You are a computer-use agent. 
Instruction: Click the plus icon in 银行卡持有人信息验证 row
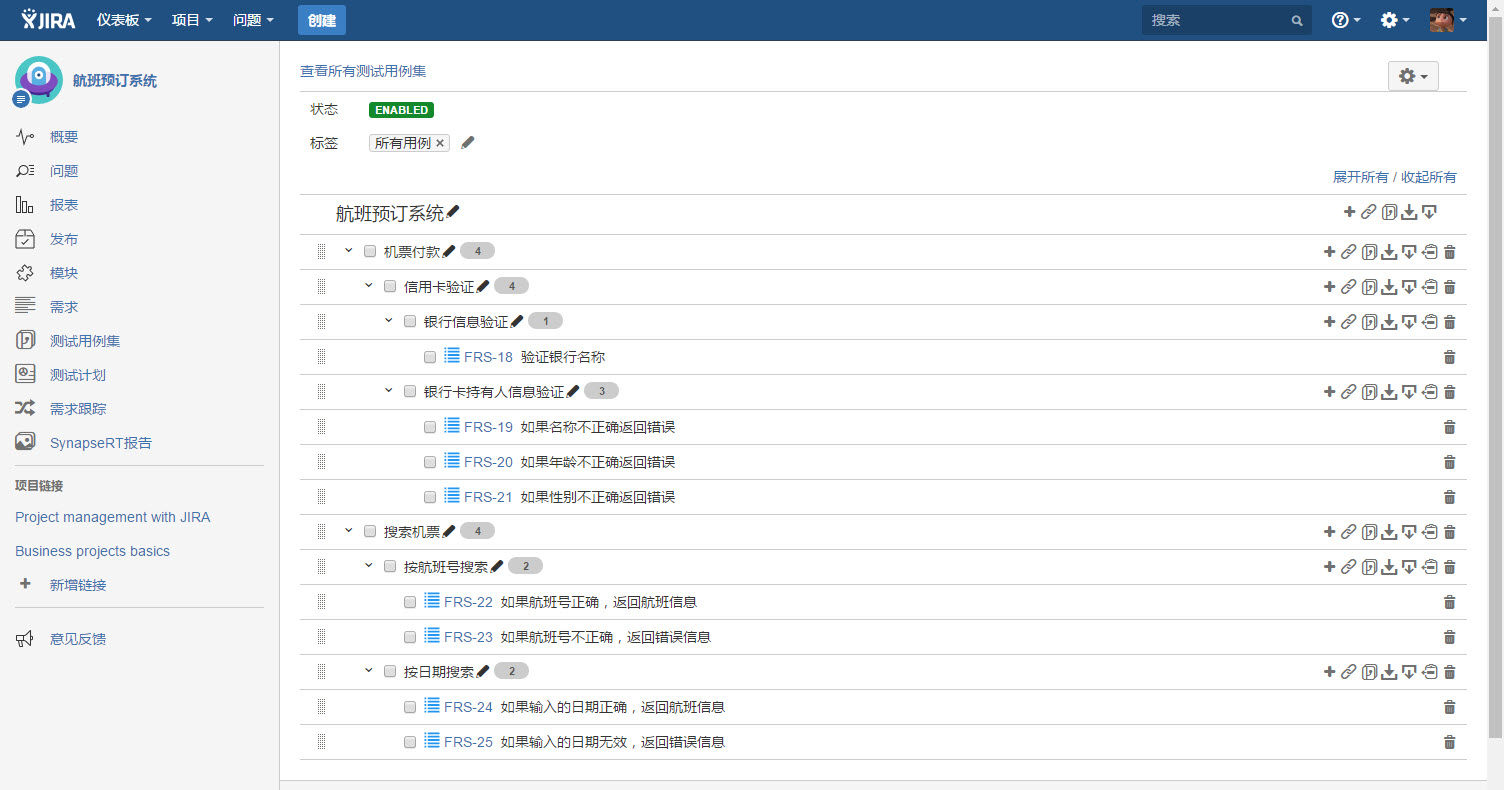(1329, 392)
